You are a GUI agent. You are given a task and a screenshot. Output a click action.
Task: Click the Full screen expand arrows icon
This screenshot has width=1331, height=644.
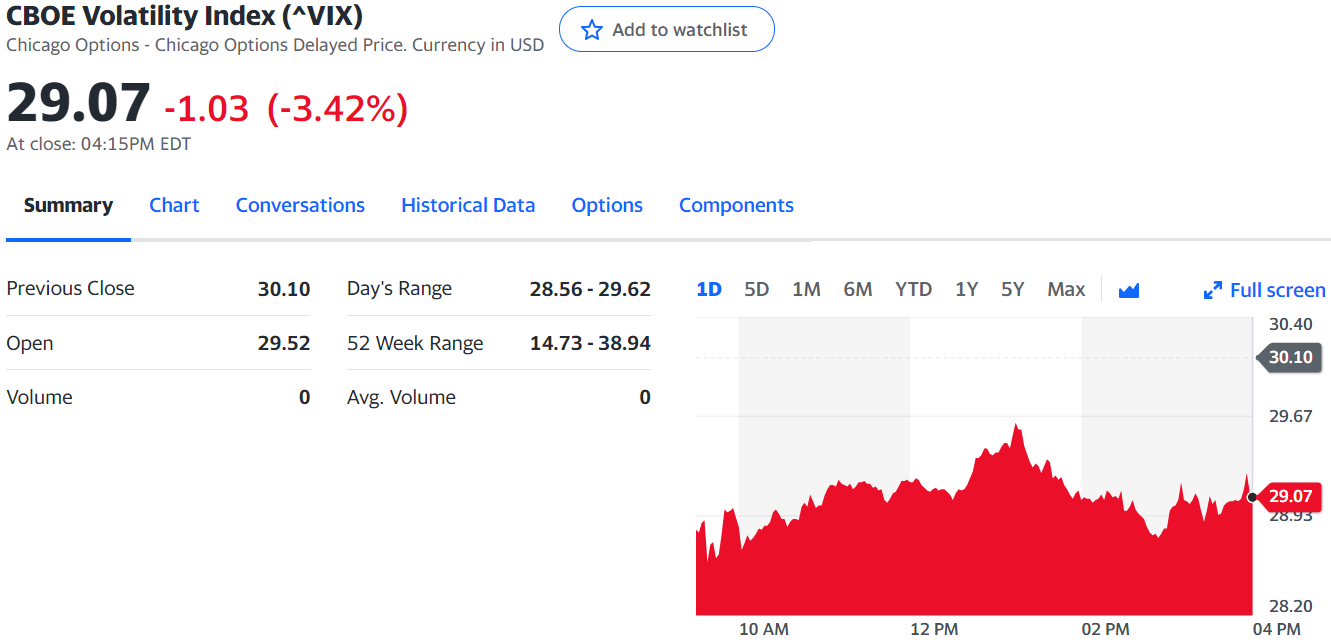pyautogui.click(x=1213, y=290)
